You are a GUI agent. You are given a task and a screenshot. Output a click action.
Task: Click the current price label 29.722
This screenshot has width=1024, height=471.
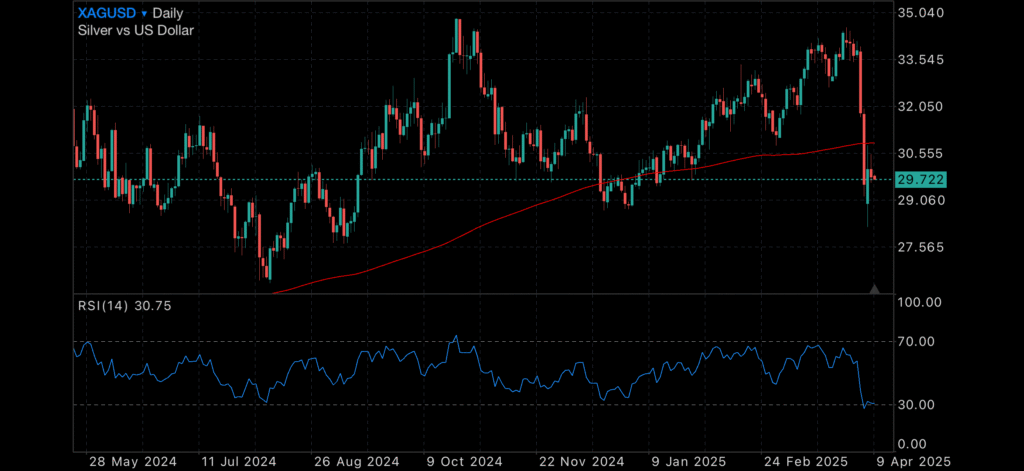[921, 180]
